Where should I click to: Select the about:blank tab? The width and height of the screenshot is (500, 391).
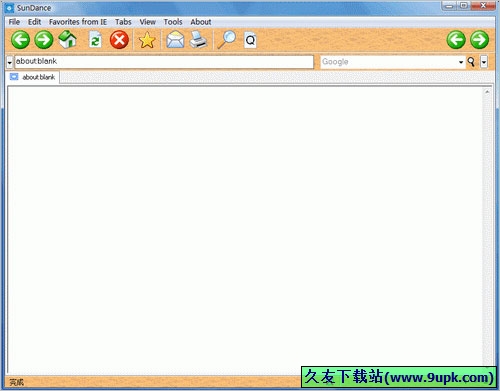33,77
